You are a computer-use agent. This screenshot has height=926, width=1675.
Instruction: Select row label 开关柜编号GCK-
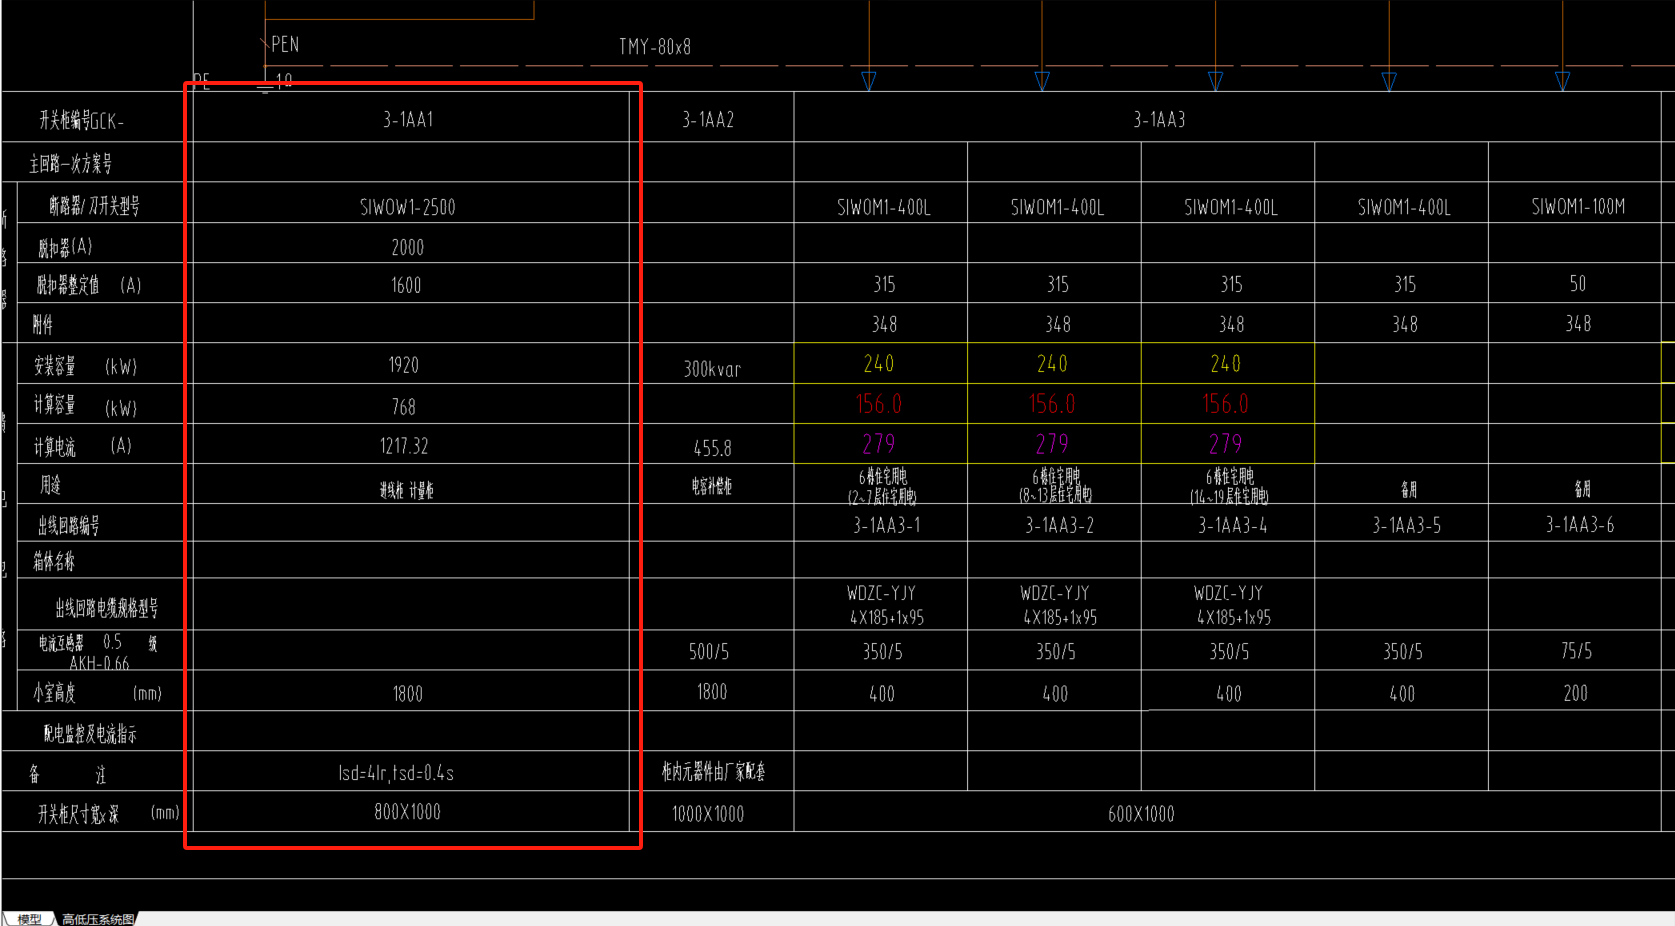coord(81,121)
